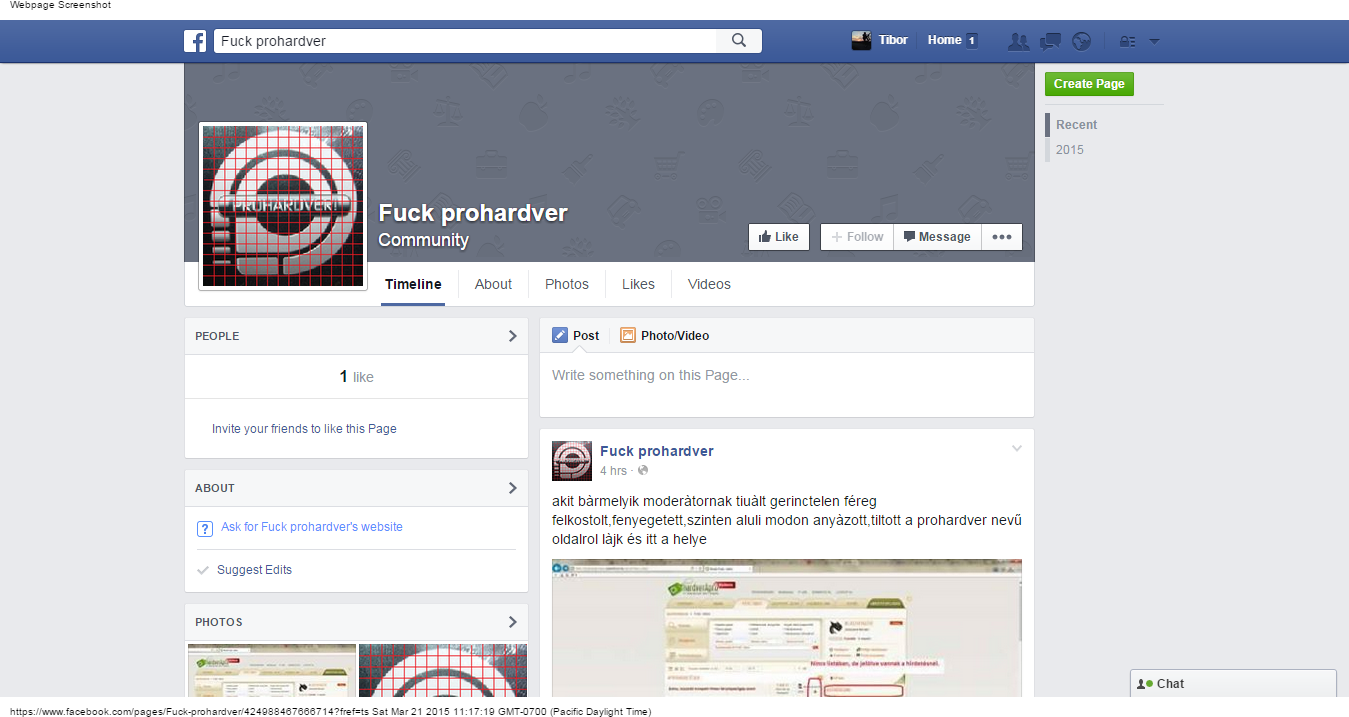This screenshot has height=717, width=1349.
Task: Click the Like button on the cover
Action: click(x=779, y=237)
